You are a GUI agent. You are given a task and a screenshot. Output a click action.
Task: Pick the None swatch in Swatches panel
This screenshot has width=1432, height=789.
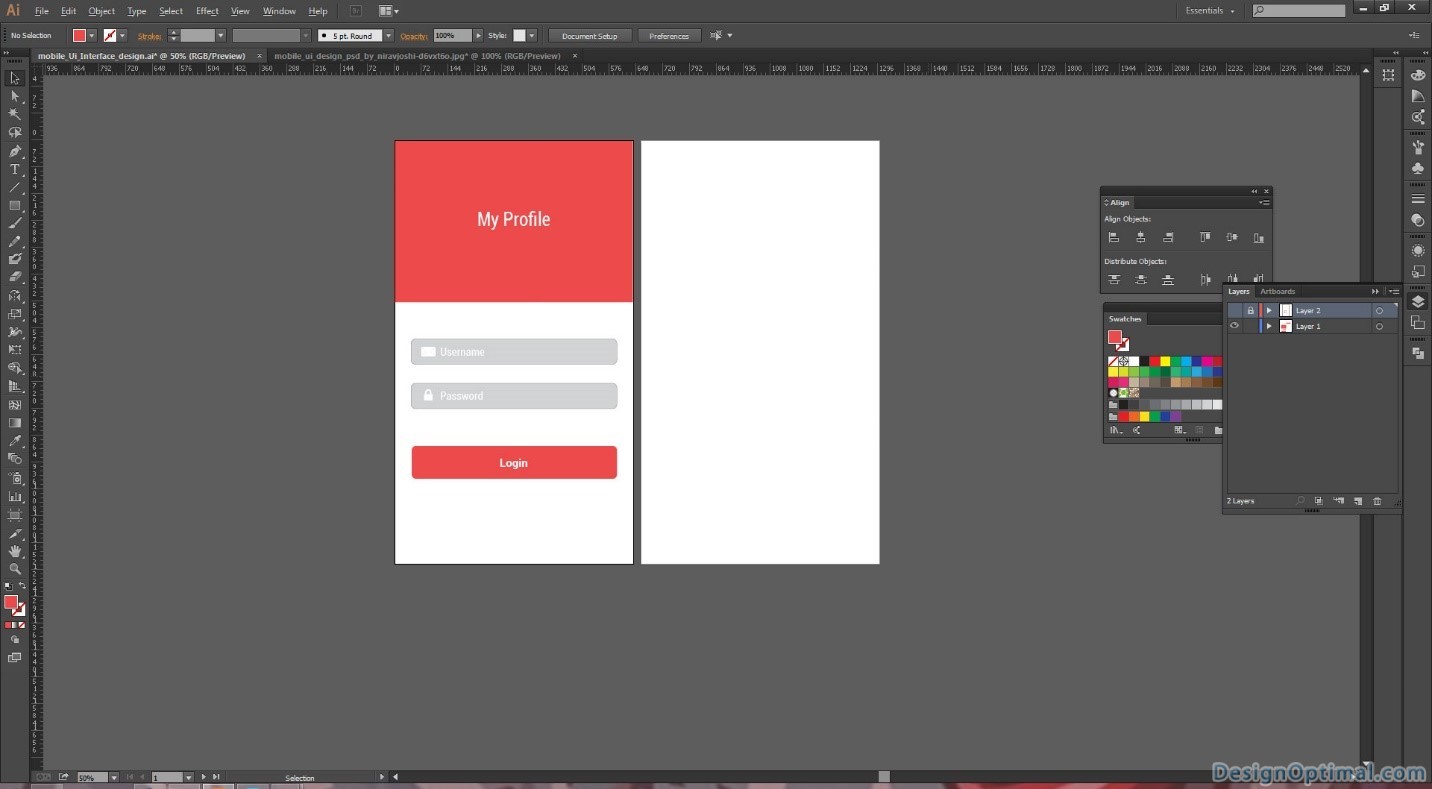(1113, 361)
